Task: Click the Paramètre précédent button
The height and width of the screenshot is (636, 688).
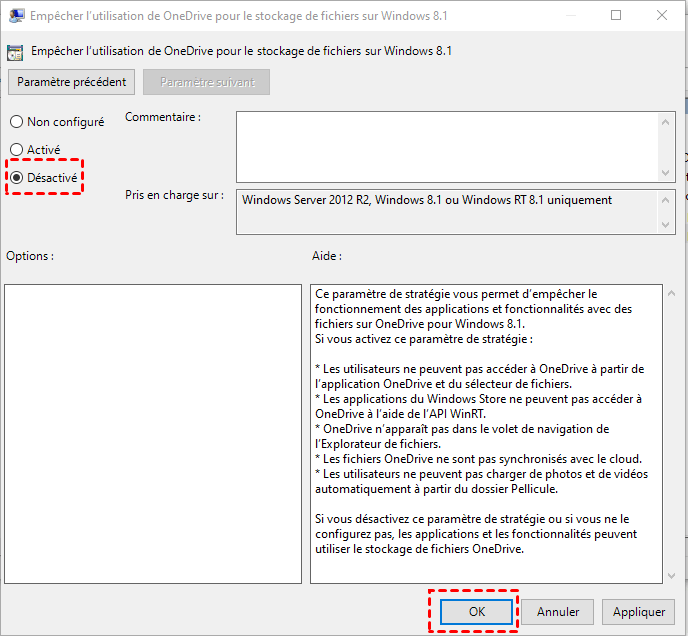Action: point(72,82)
